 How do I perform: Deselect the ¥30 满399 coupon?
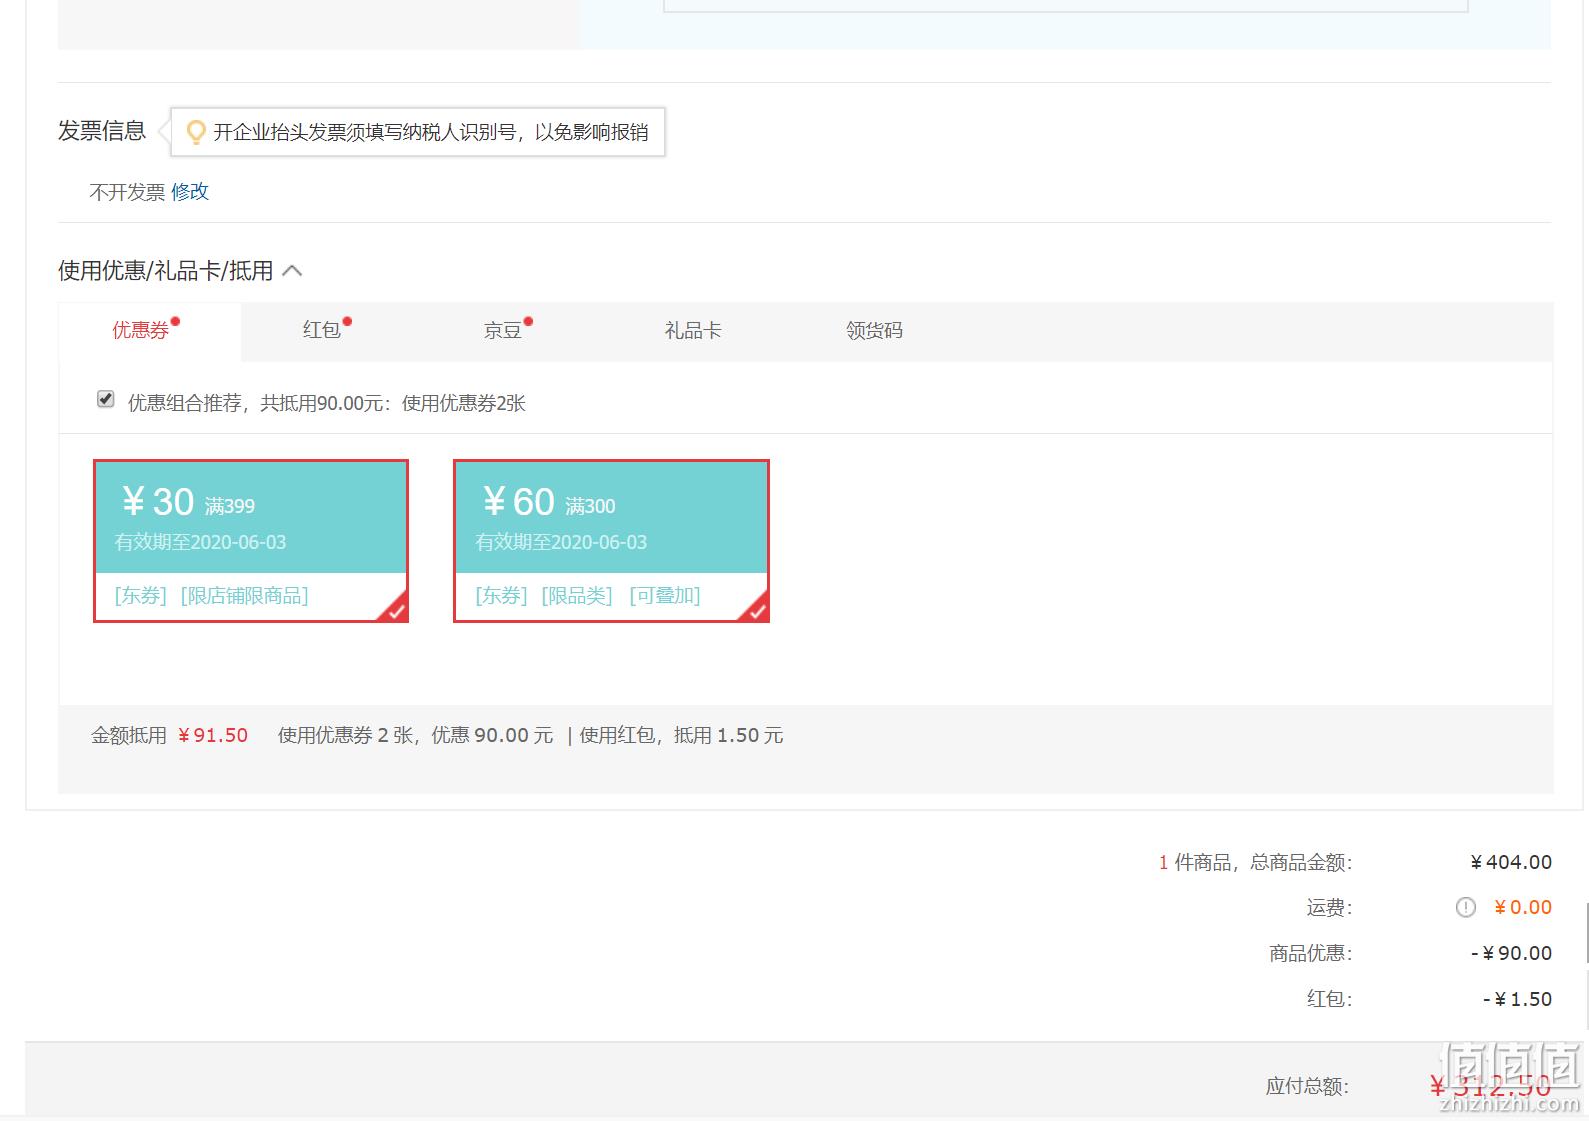click(x=251, y=541)
